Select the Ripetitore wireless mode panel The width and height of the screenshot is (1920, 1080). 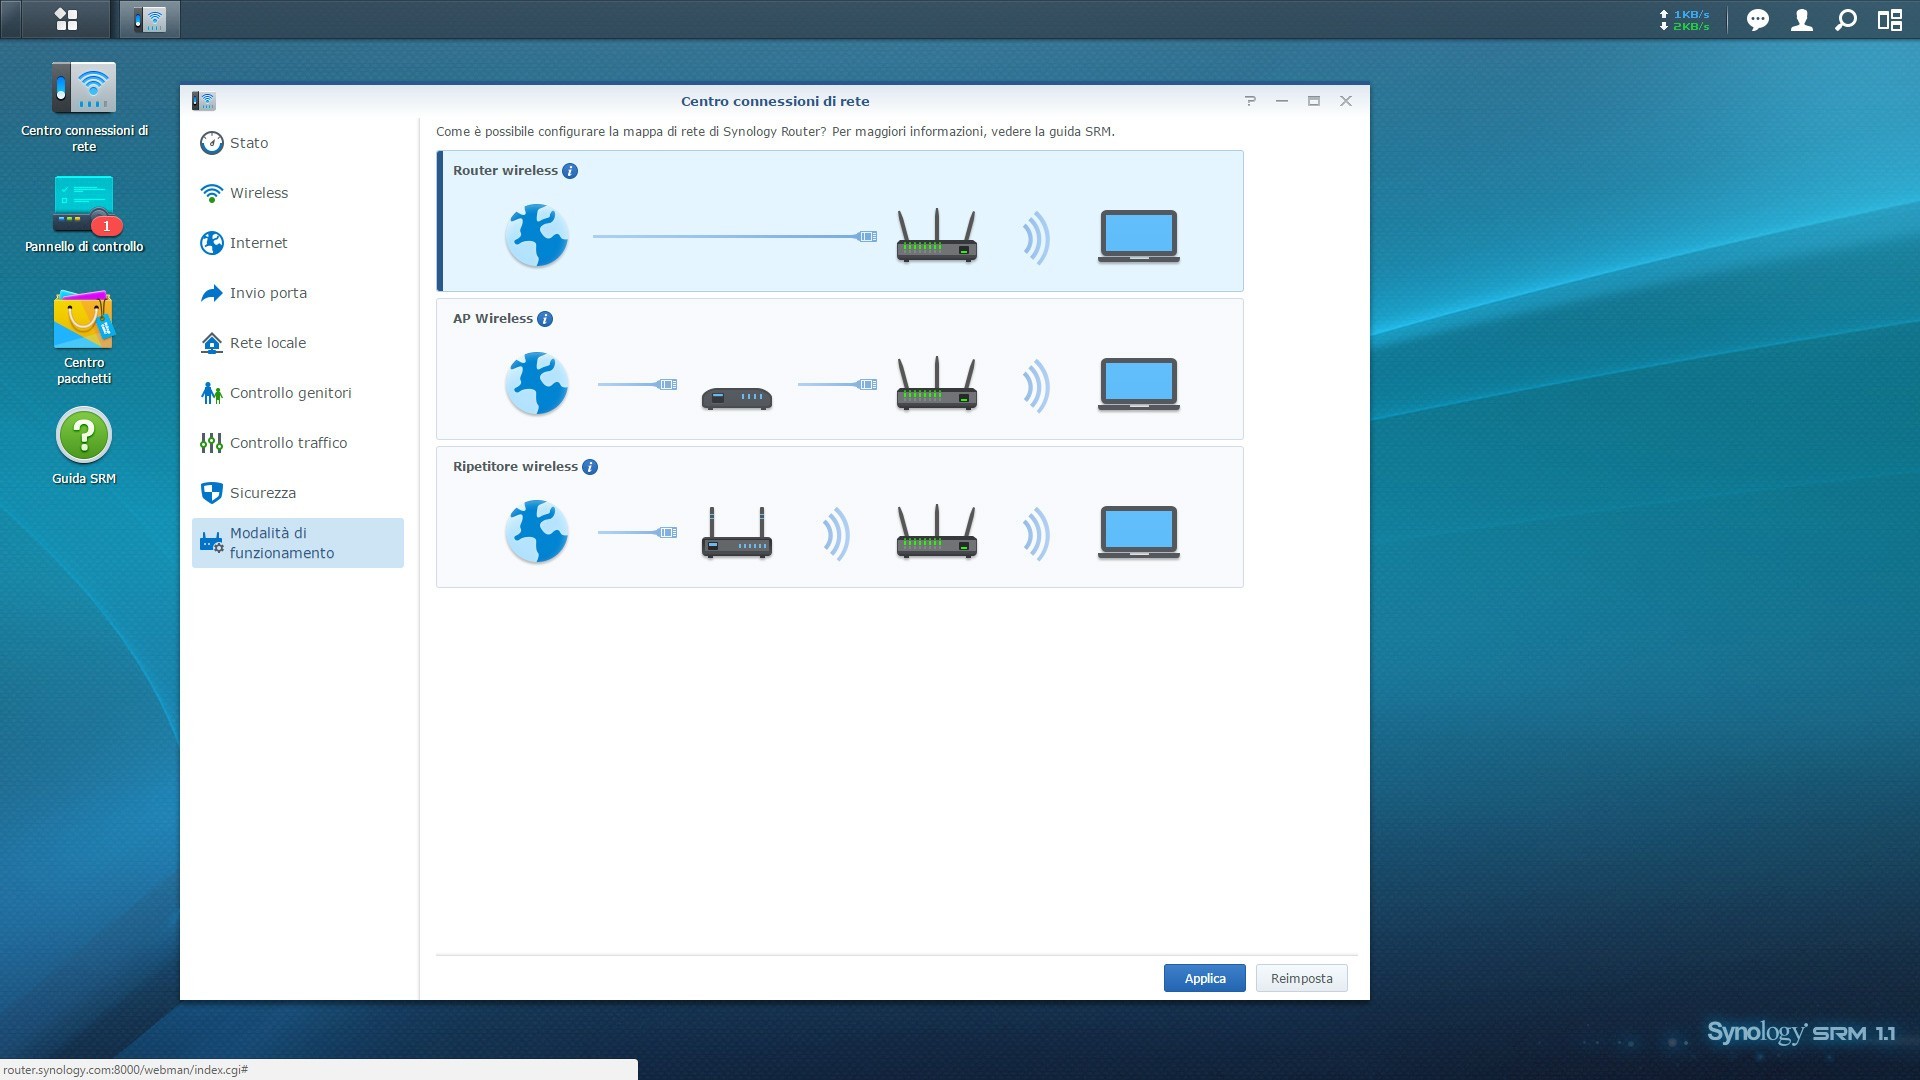839,517
